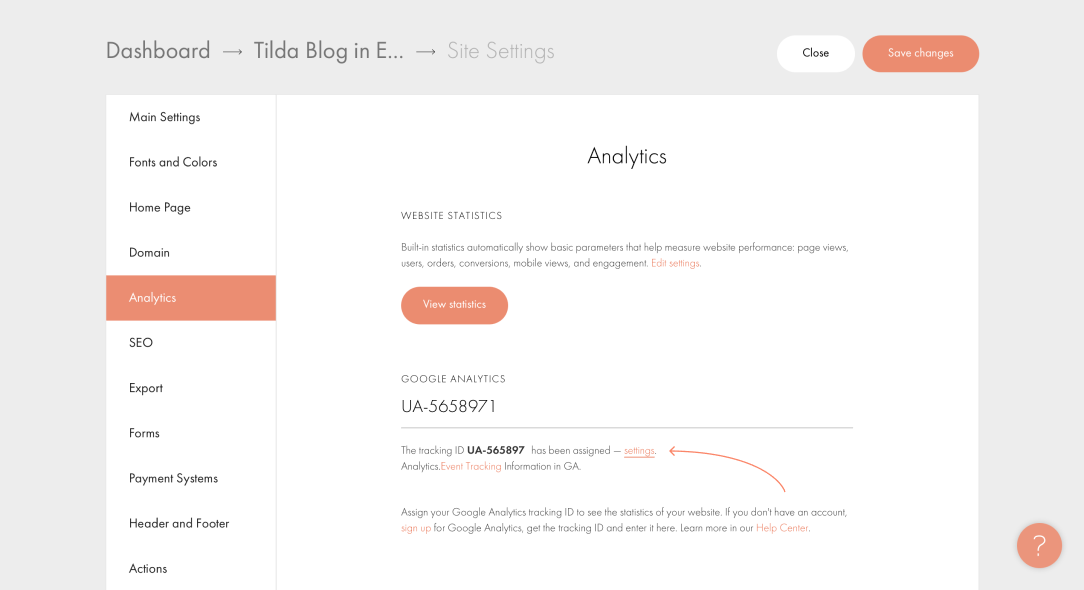Open the Domain settings tab
1084x590 pixels.
point(150,253)
